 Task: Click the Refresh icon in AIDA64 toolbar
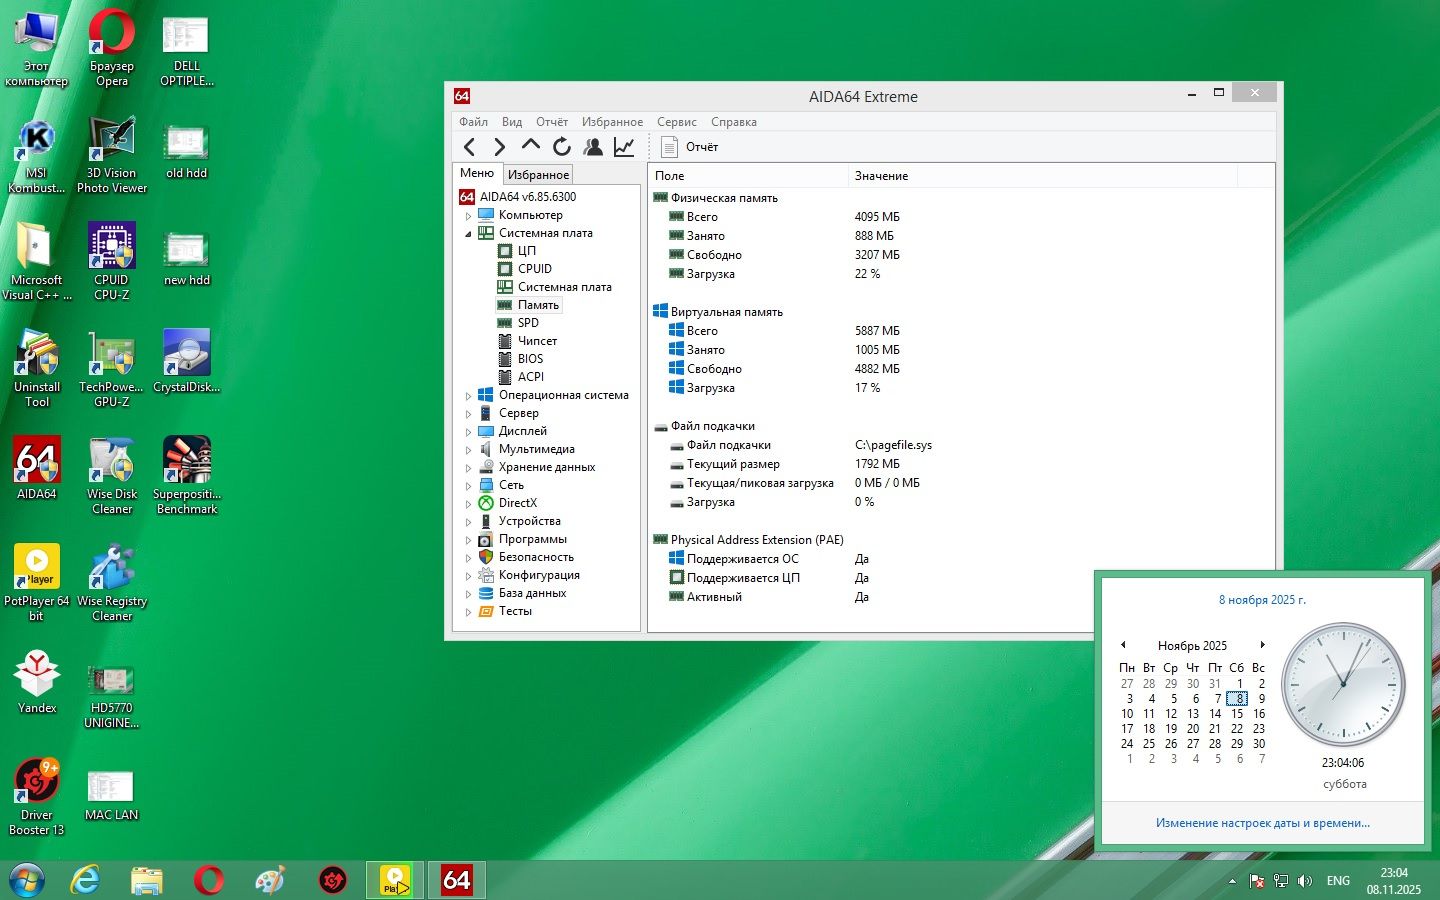click(x=562, y=147)
